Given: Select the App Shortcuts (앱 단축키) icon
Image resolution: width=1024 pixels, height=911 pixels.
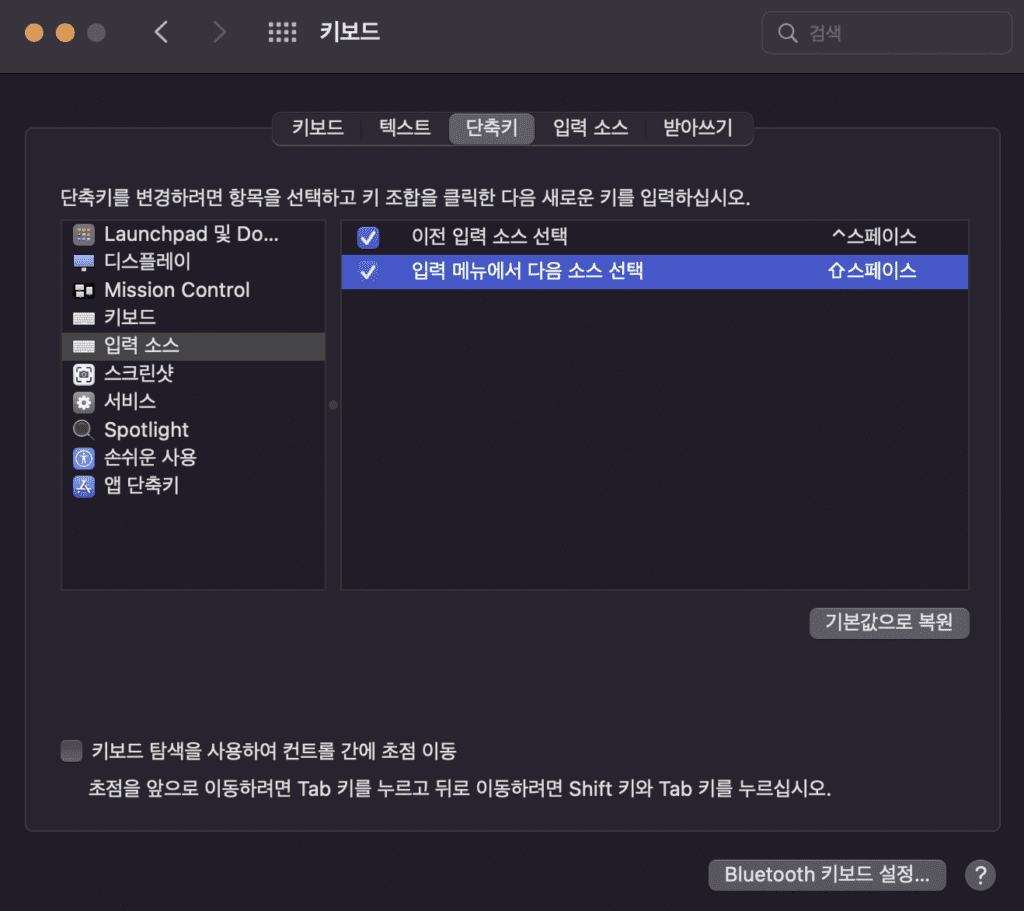Looking at the screenshot, I should (84, 486).
